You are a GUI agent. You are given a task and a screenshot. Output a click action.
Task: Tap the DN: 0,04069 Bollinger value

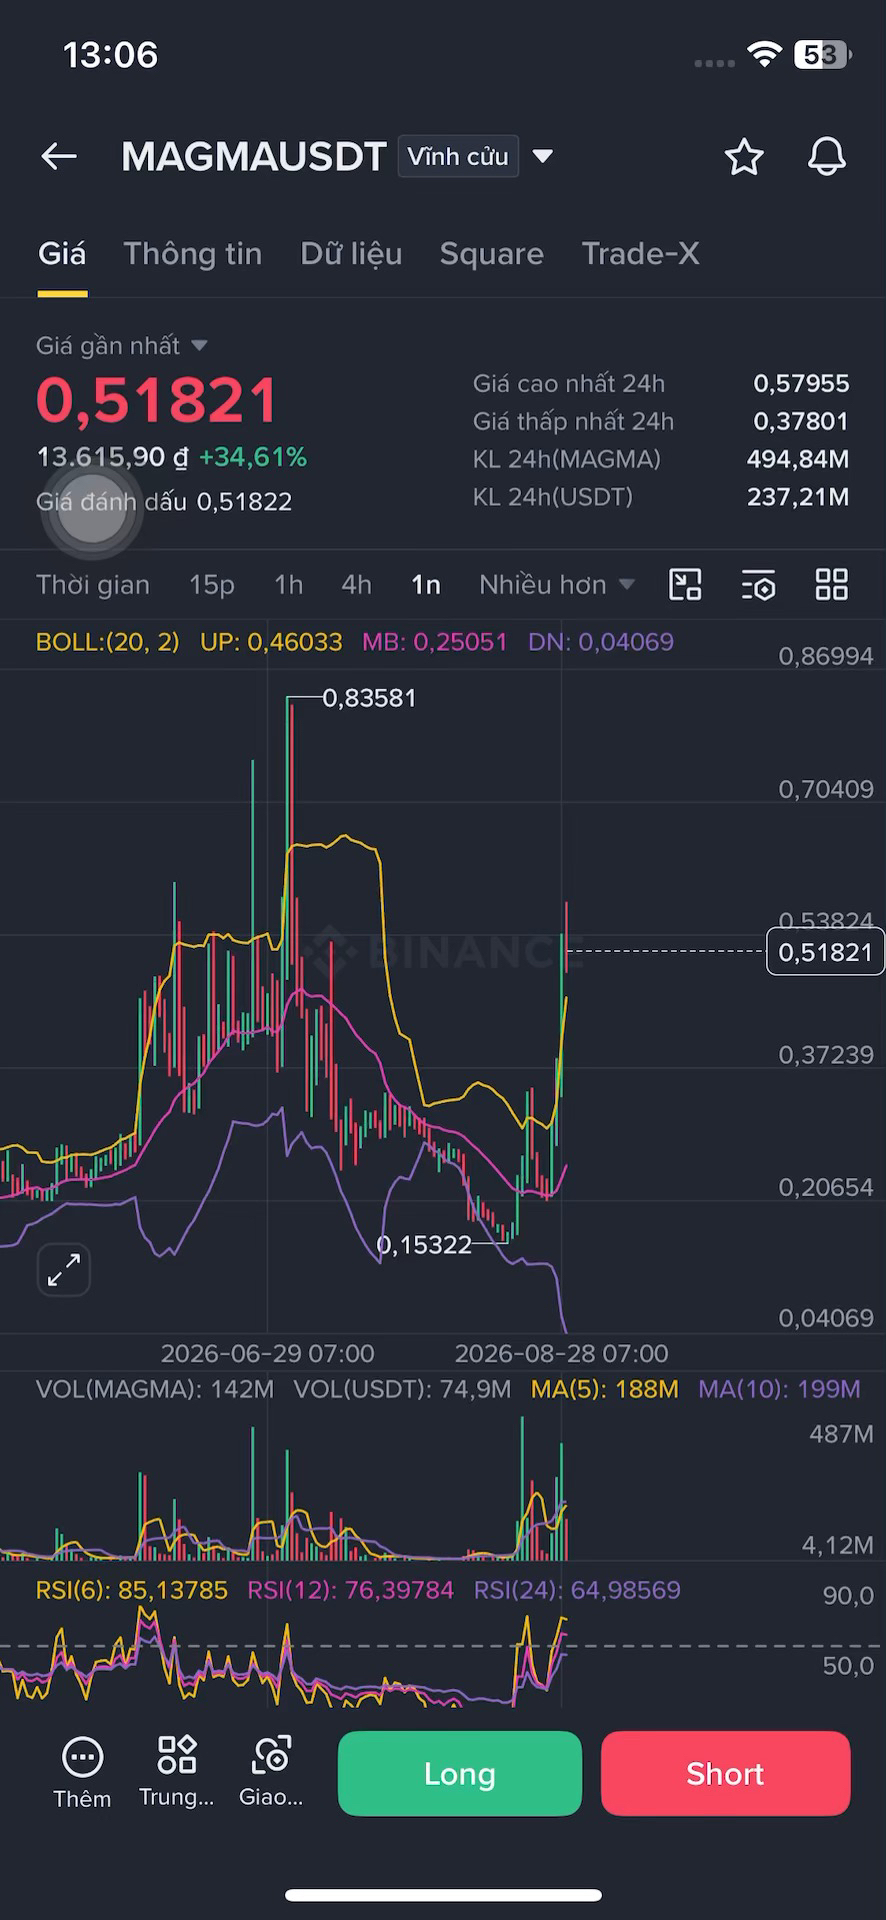[x=601, y=642]
